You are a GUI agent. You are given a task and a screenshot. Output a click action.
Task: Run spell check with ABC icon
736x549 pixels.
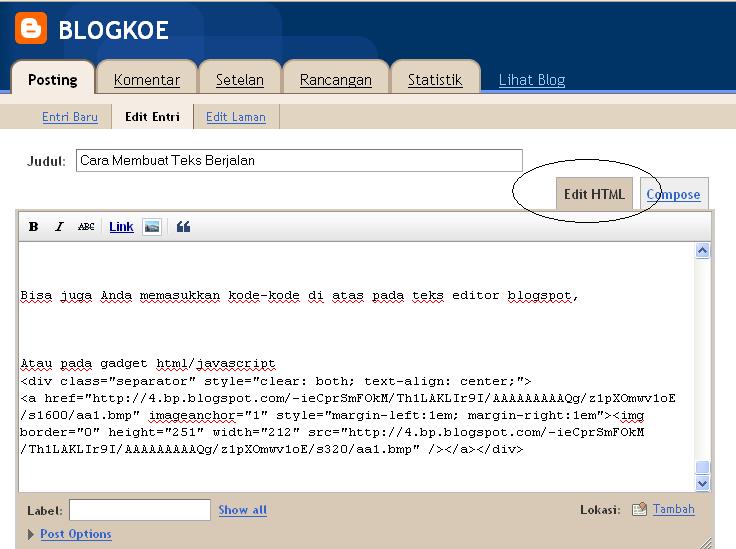86,227
